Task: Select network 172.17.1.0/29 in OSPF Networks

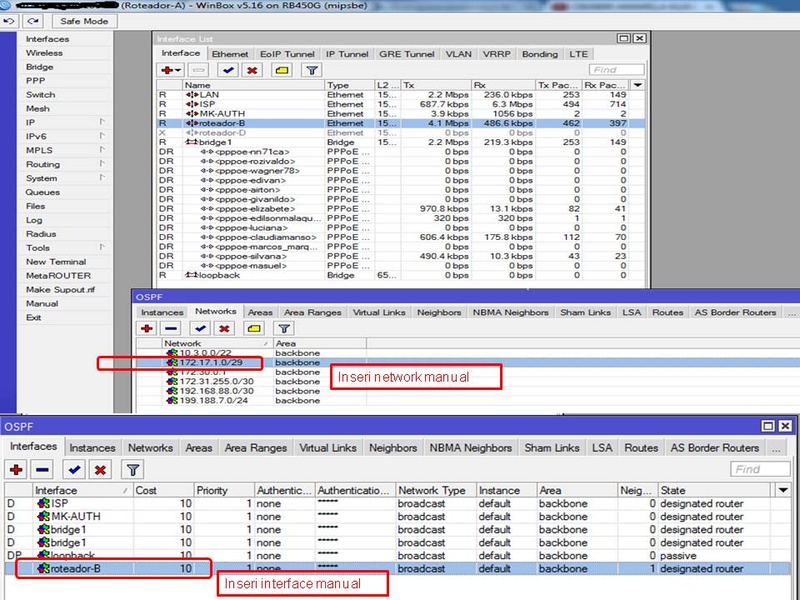Action: pos(467,362)
